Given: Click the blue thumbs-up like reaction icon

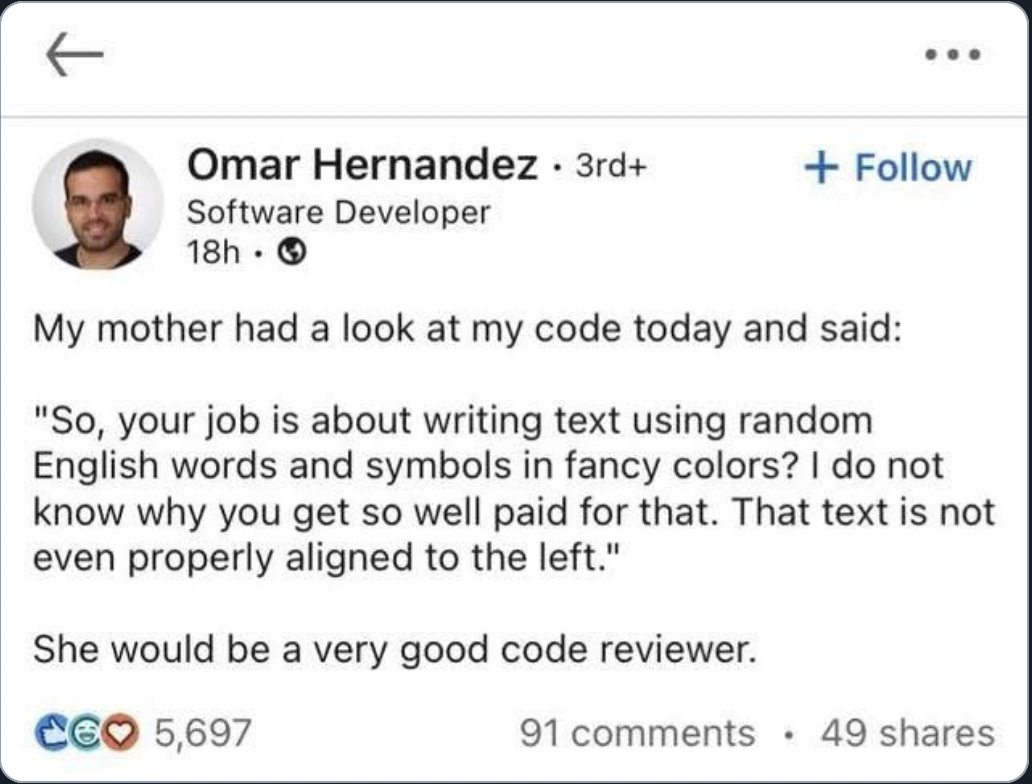Looking at the screenshot, I should click(49, 733).
